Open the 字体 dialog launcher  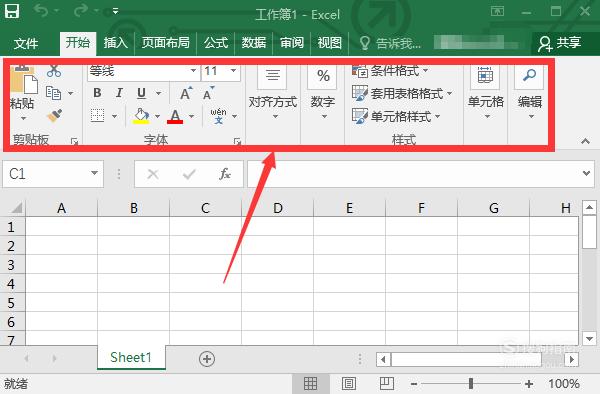click(237, 142)
